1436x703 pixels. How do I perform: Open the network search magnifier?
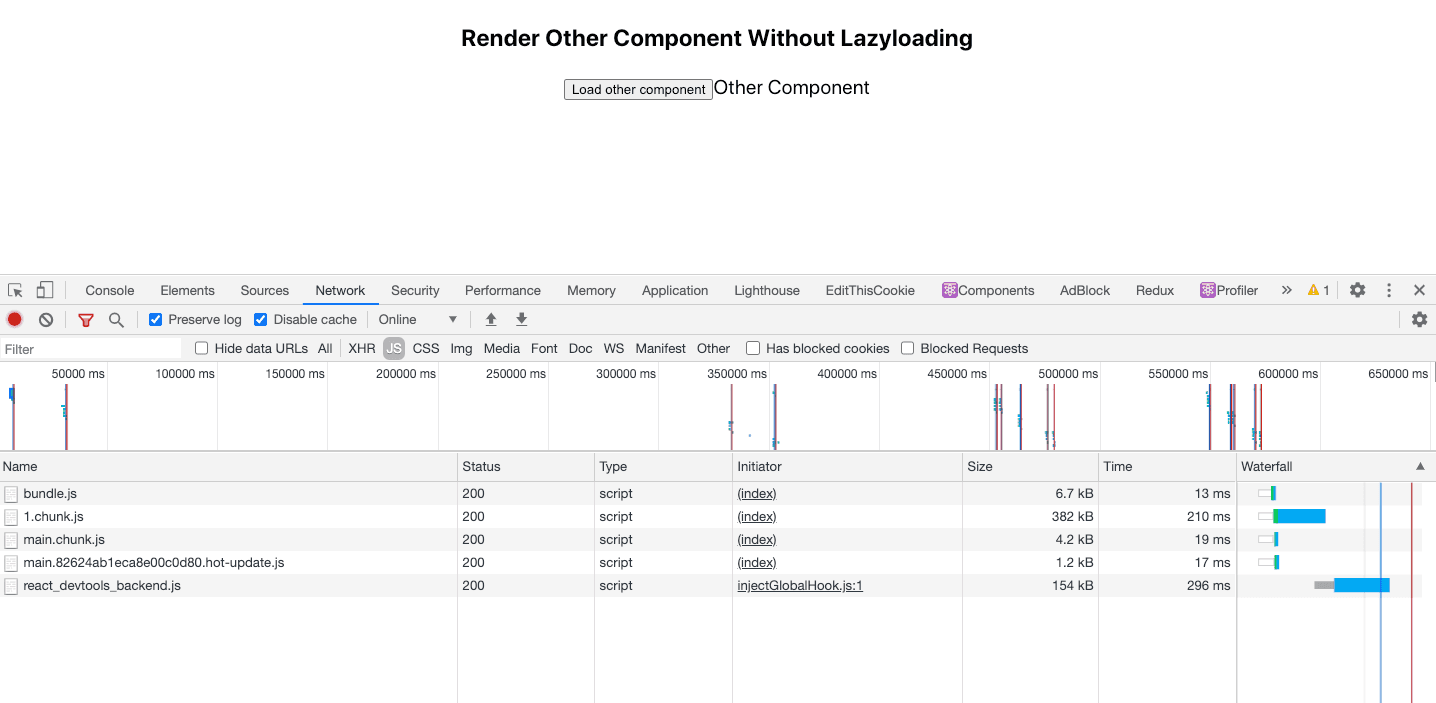(x=116, y=320)
